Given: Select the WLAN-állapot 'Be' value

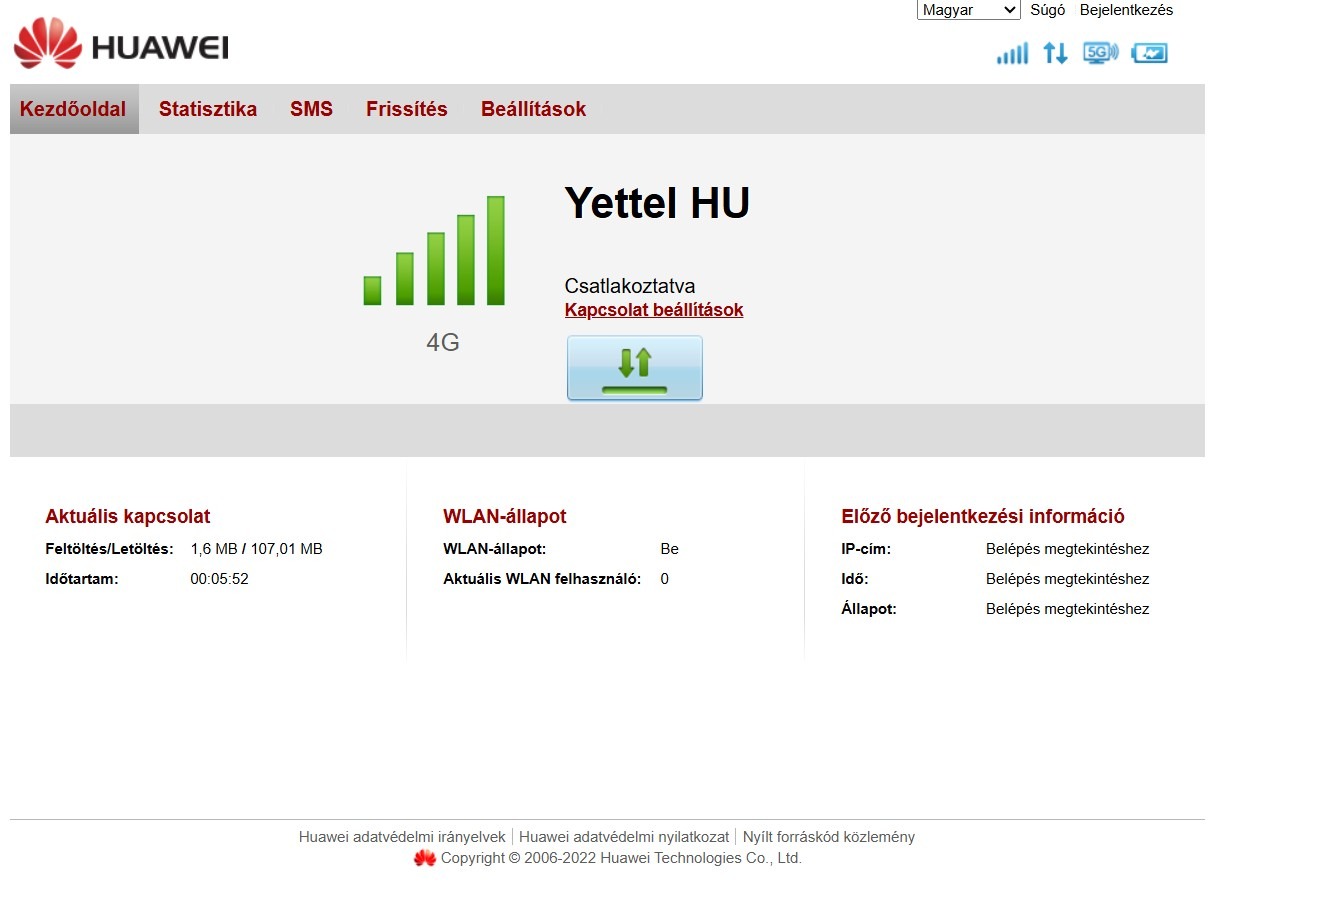Looking at the screenshot, I should click(670, 549).
